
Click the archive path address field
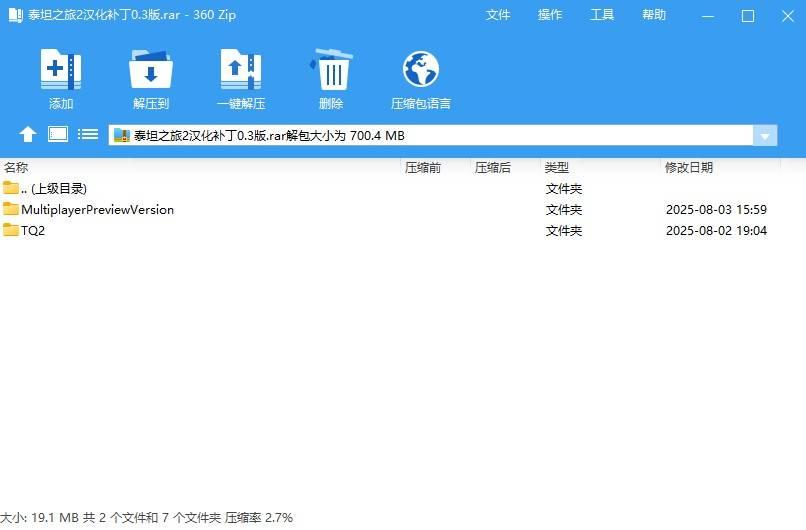click(x=430, y=136)
